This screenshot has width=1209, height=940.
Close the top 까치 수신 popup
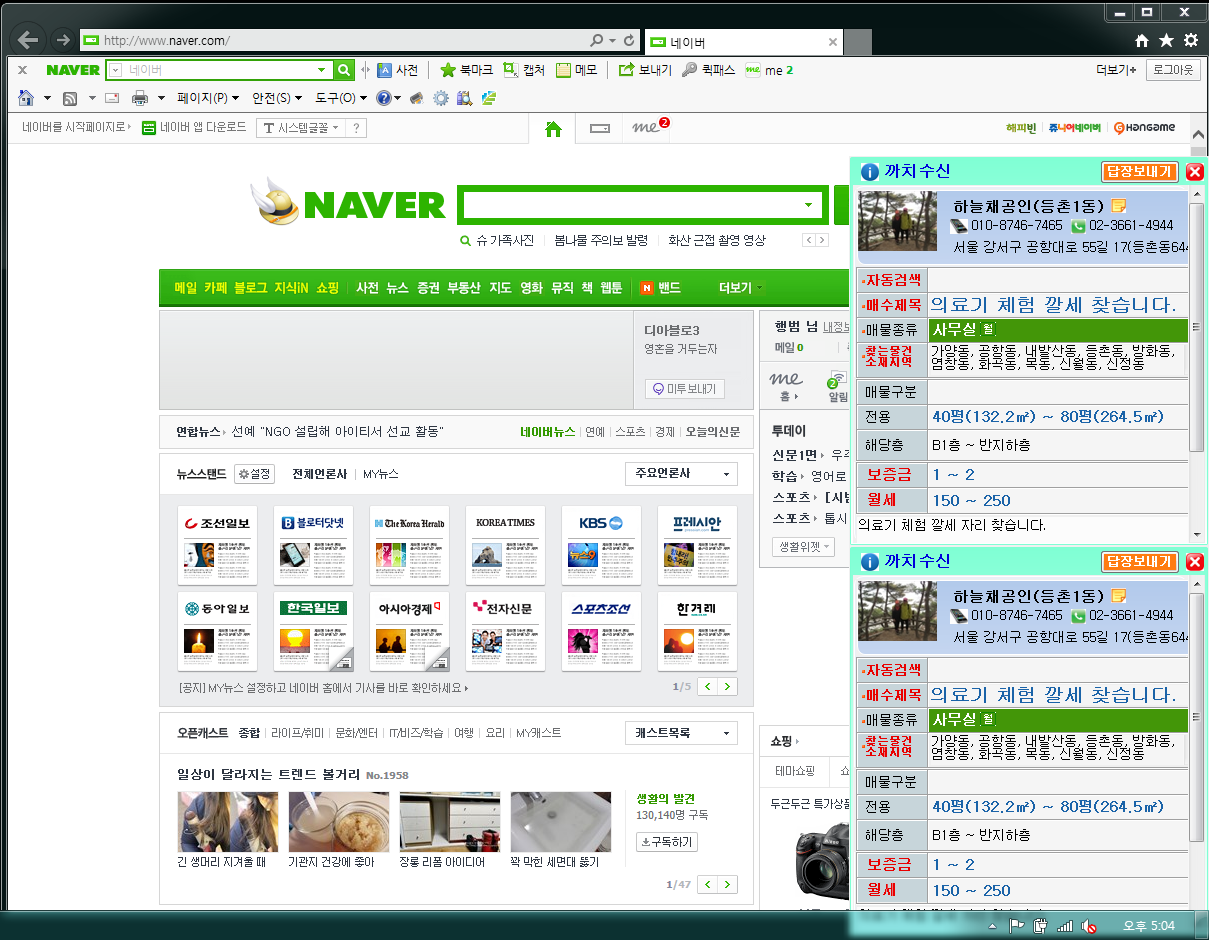pyautogui.click(x=1194, y=172)
